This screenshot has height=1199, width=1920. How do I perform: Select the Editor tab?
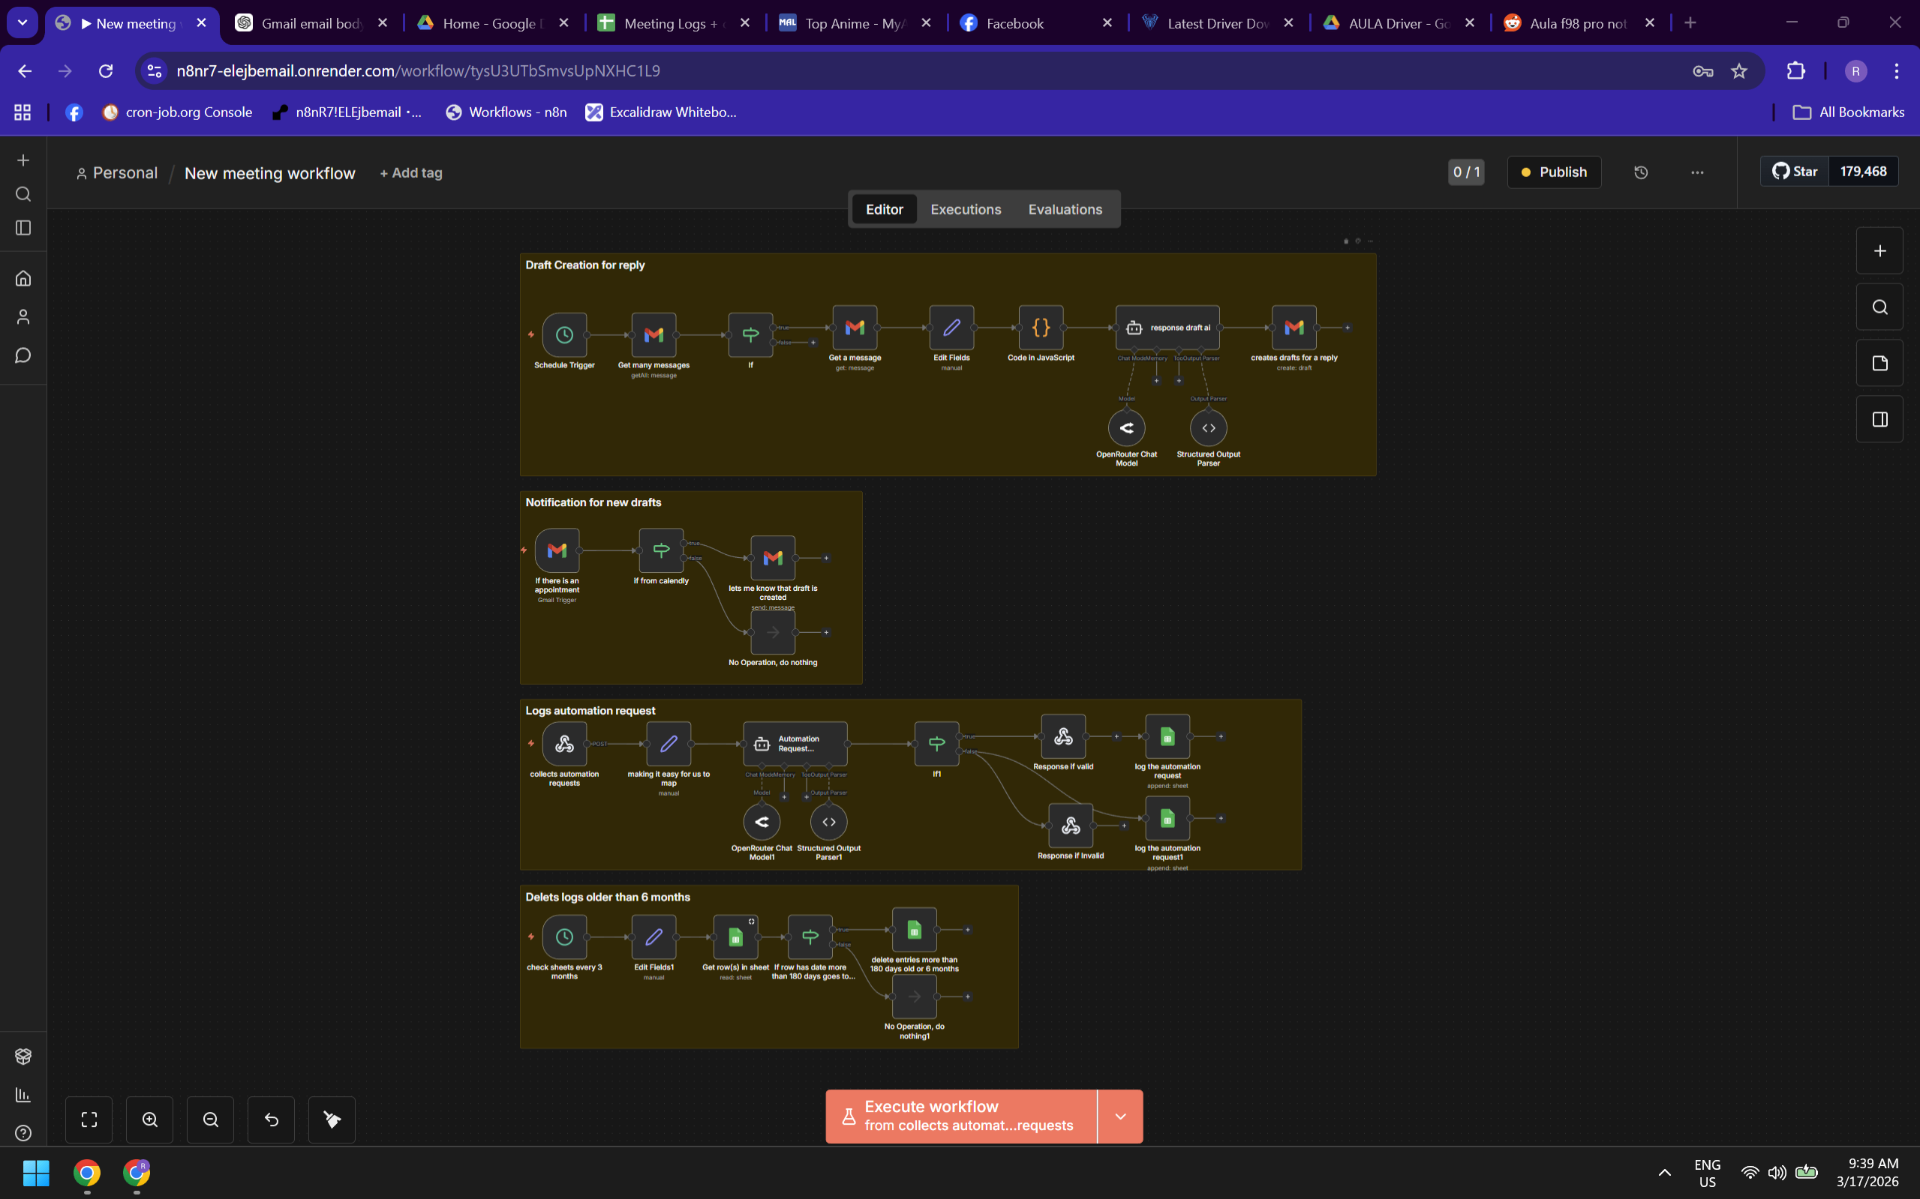(x=884, y=209)
